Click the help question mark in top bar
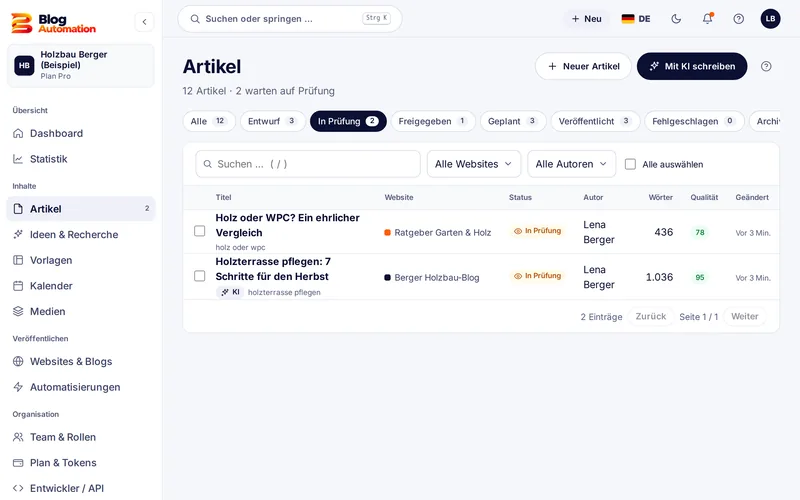The height and width of the screenshot is (500, 800). (738, 19)
